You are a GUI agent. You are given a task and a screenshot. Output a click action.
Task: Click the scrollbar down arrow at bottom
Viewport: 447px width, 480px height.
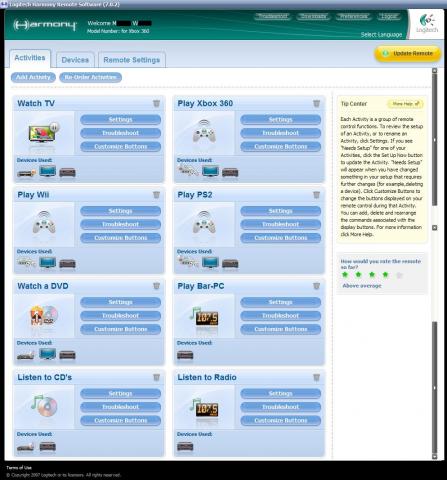pos(434,456)
